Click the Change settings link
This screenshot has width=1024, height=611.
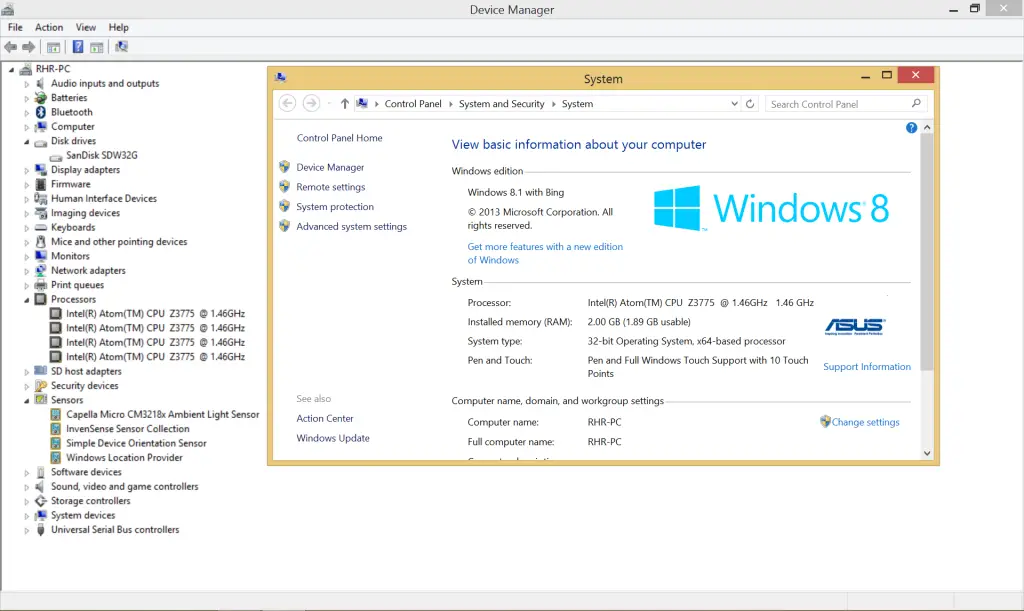pyautogui.click(x=865, y=422)
